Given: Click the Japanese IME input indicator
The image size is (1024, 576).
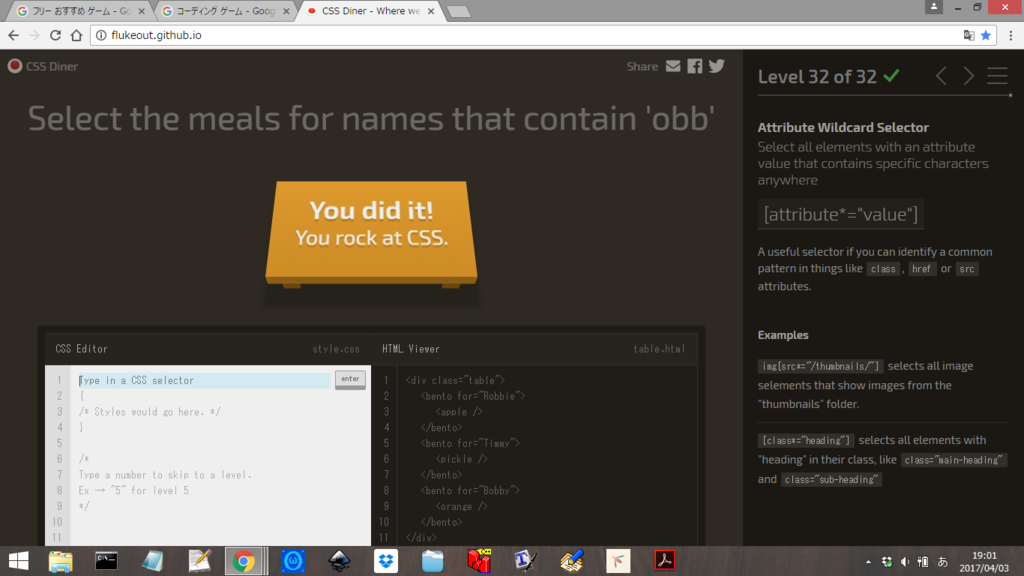Looking at the screenshot, I should pyautogui.click(x=942, y=562).
